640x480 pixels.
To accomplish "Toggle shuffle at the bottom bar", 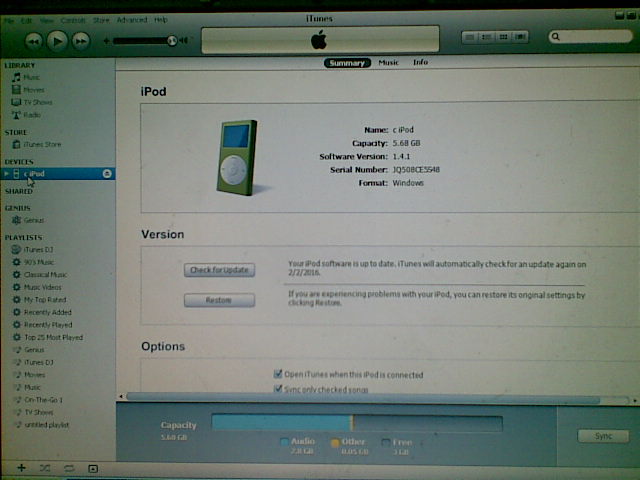I will pyautogui.click(x=45, y=468).
